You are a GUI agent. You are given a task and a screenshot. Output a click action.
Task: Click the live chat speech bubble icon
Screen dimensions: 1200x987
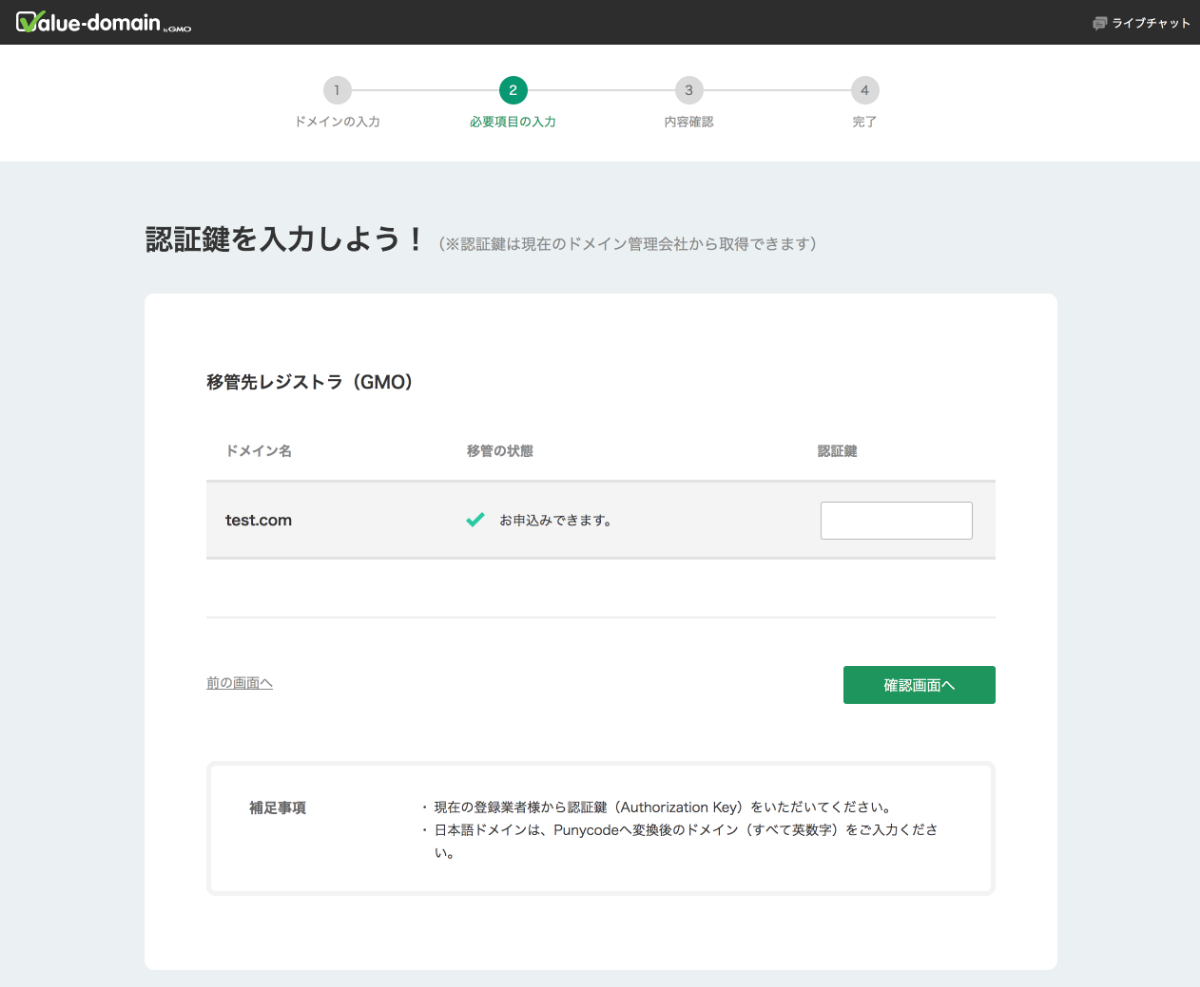click(1100, 23)
